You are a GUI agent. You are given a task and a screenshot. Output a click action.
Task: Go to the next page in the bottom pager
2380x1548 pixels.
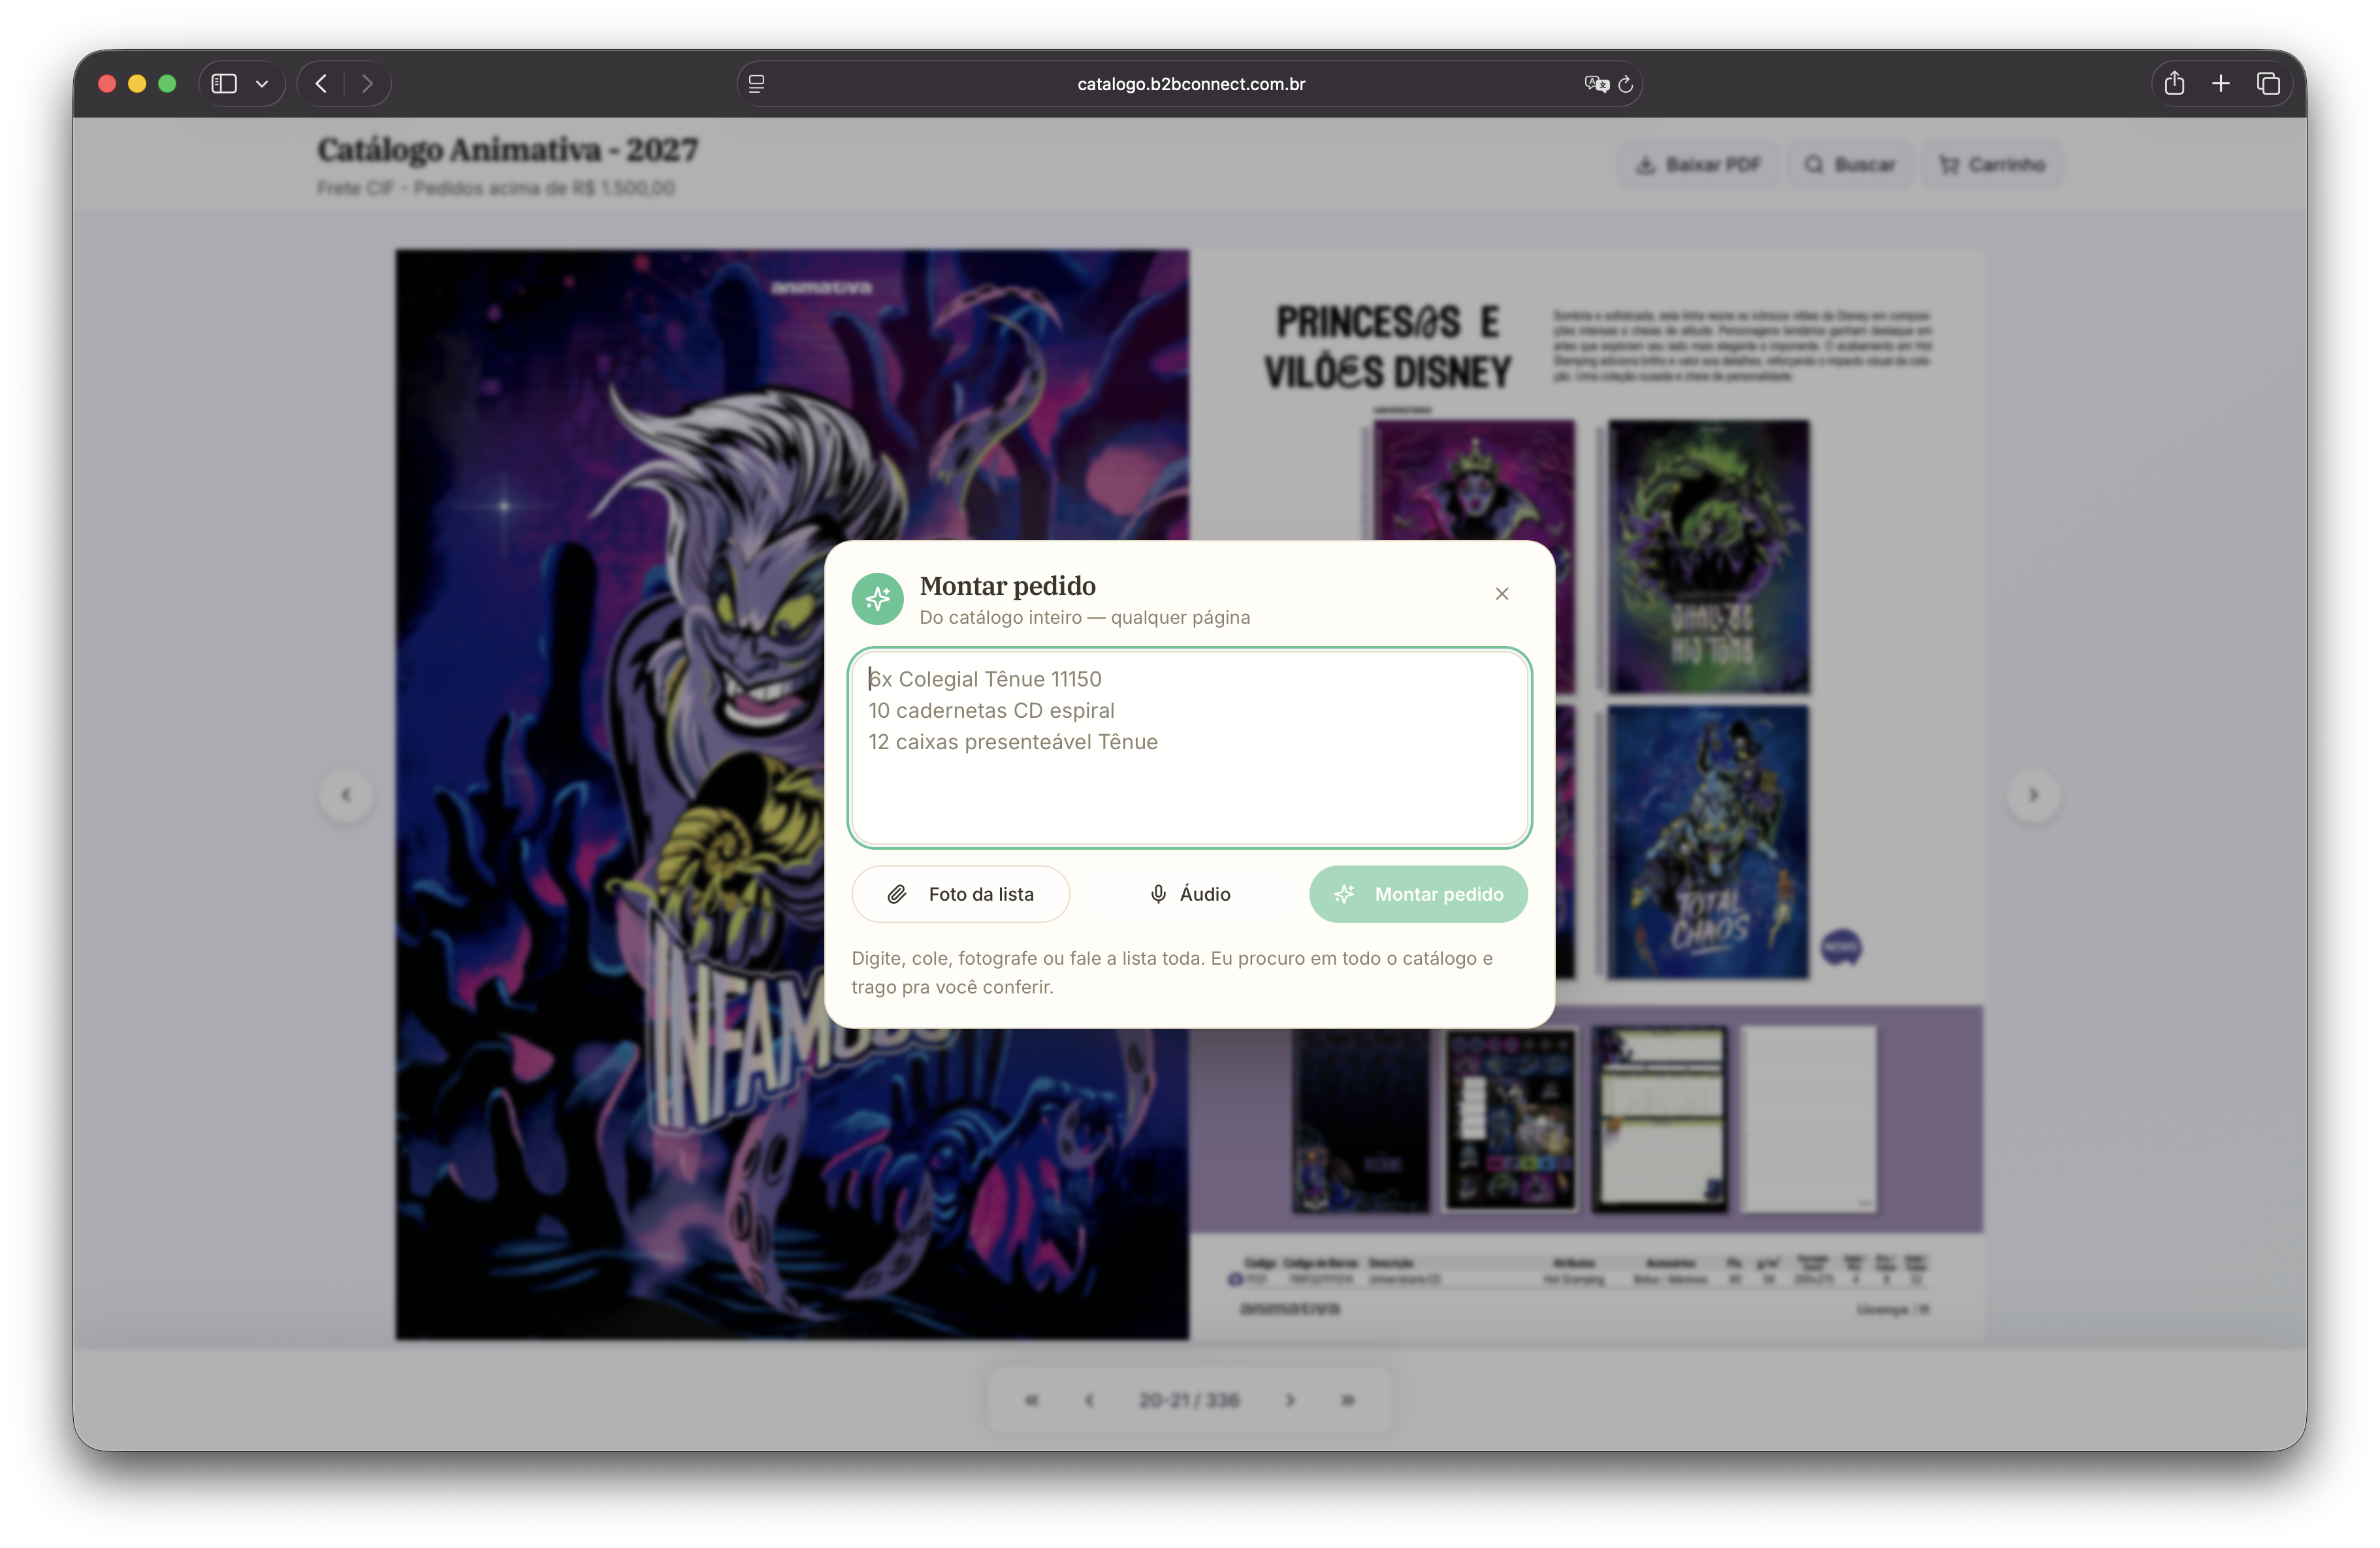click(x=1290, y=1400)
